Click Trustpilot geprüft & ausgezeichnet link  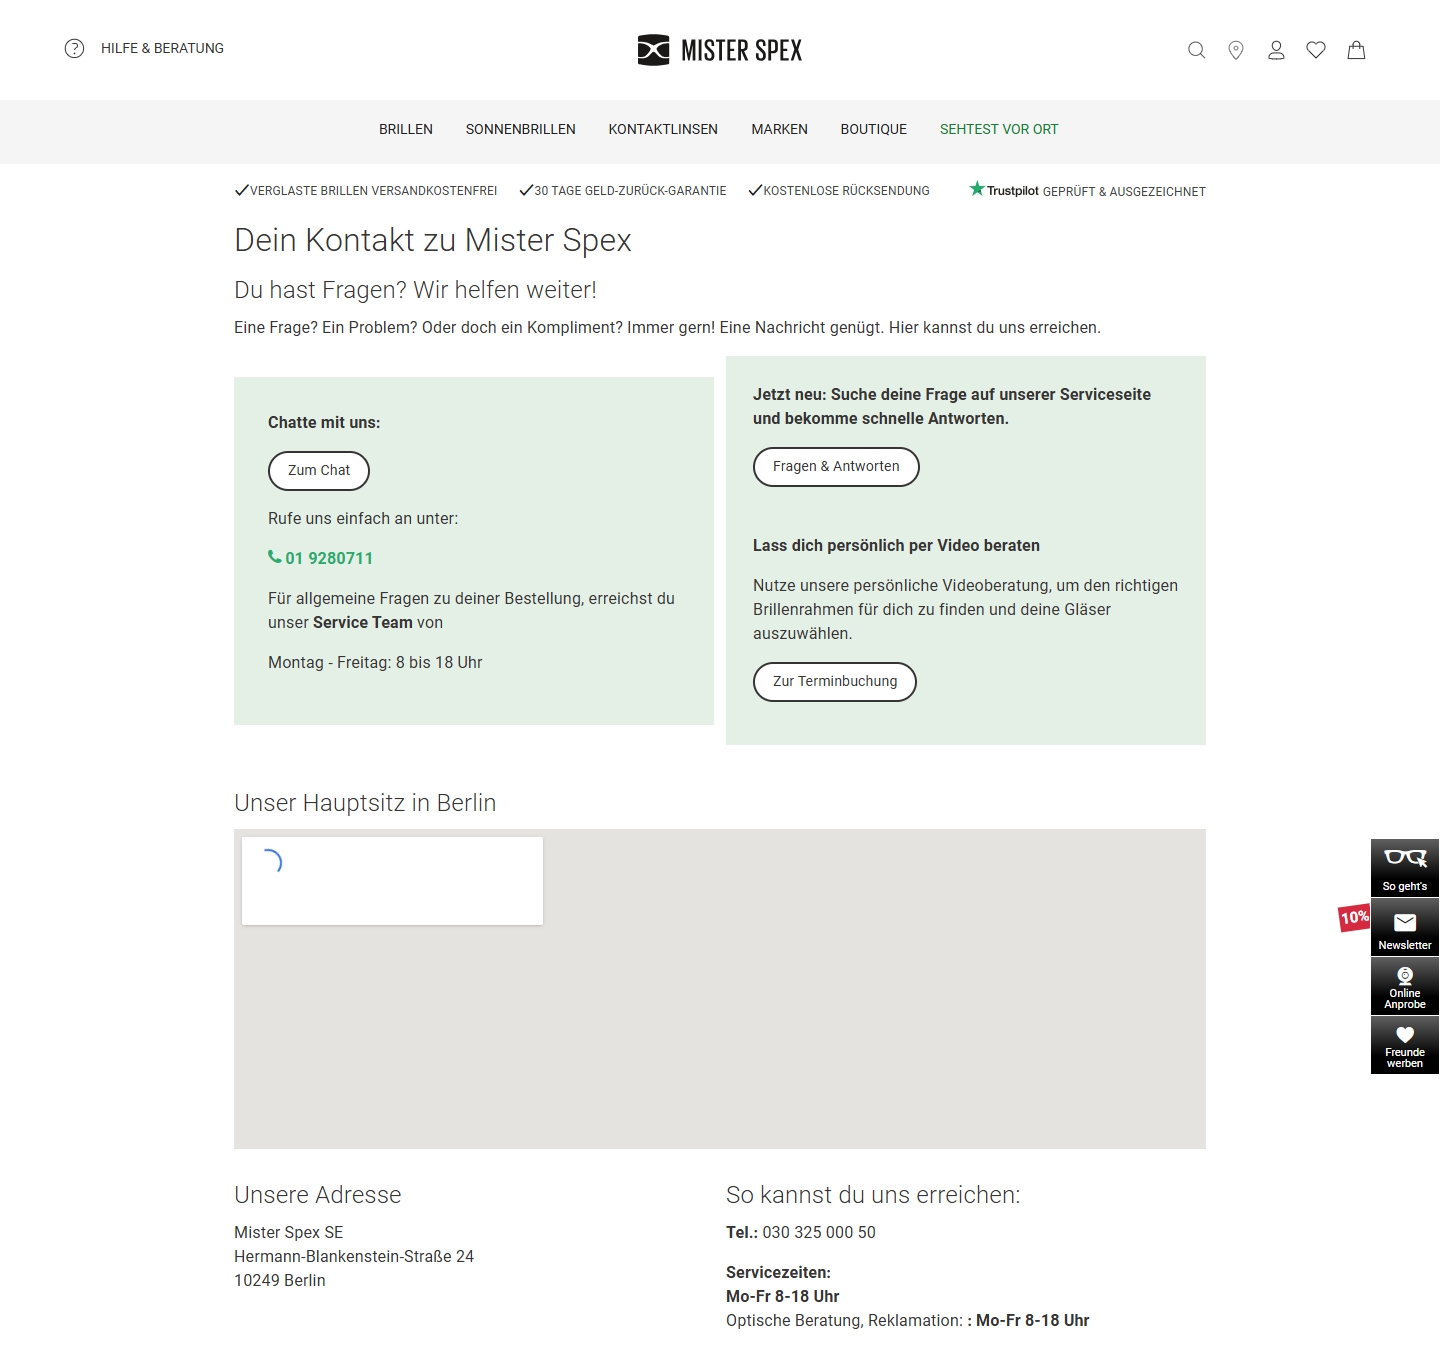point(1087,190)
